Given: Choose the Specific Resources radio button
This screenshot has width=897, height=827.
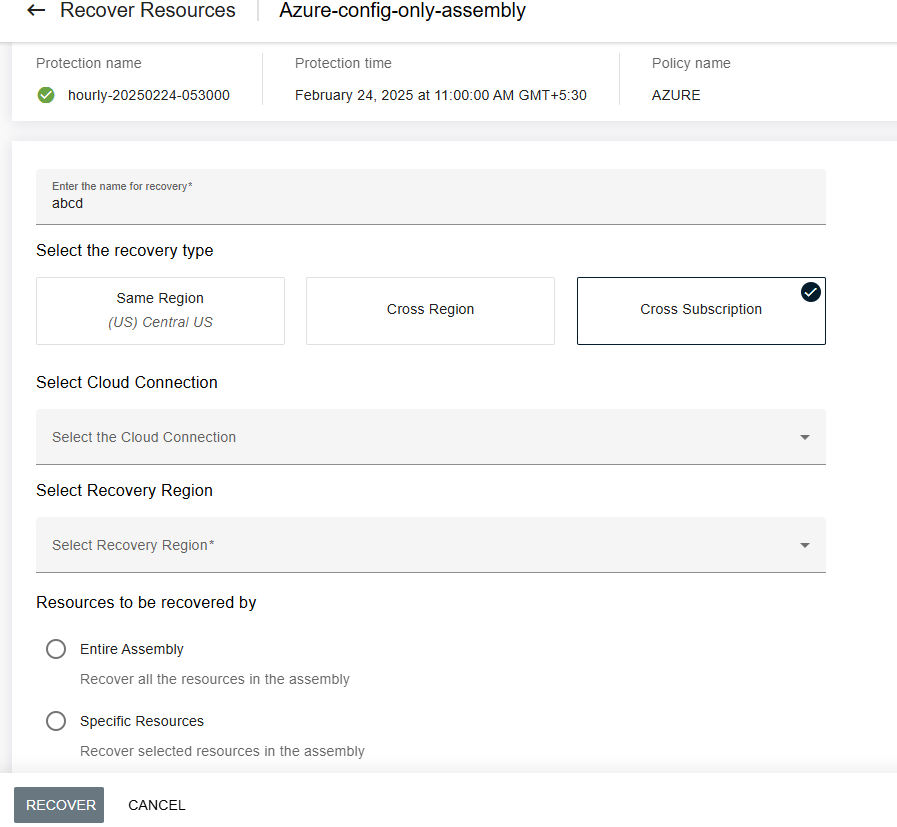Looking at the screenshot, I should click(56, 721).
